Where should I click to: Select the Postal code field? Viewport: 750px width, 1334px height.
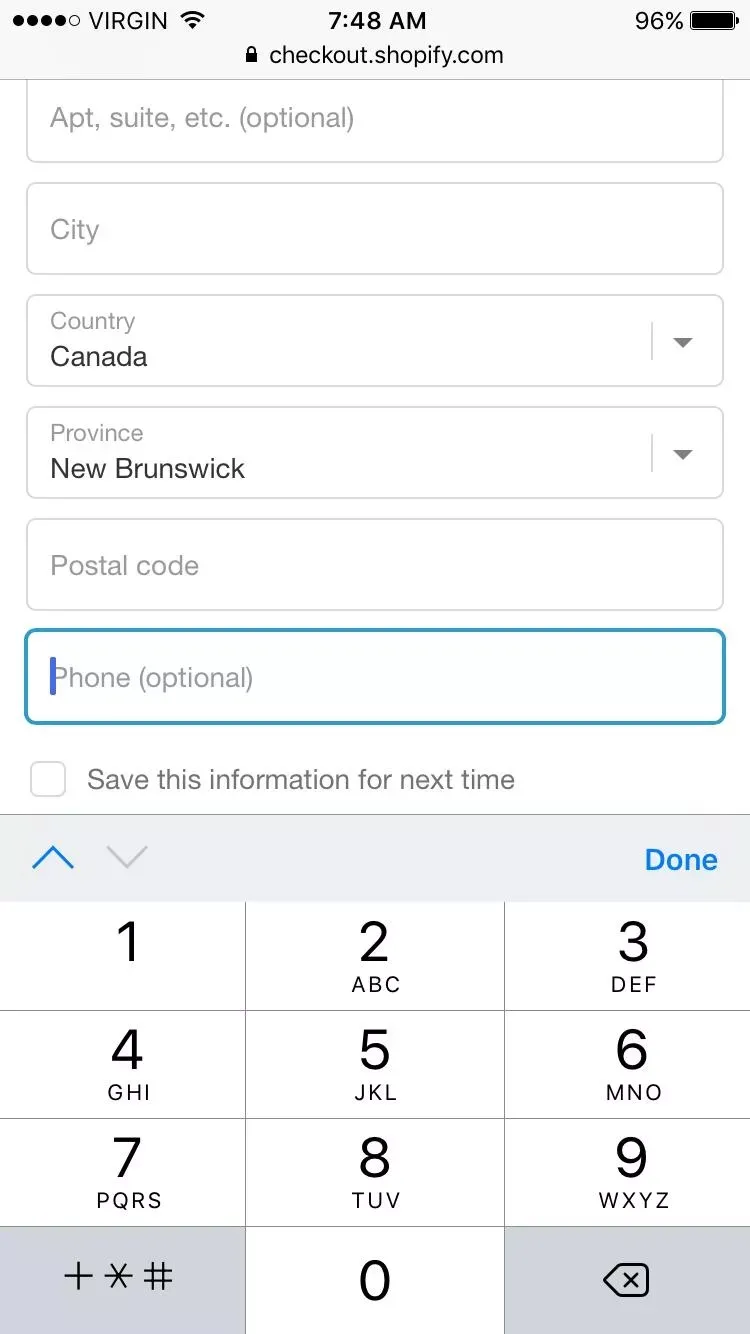(374, 565)
